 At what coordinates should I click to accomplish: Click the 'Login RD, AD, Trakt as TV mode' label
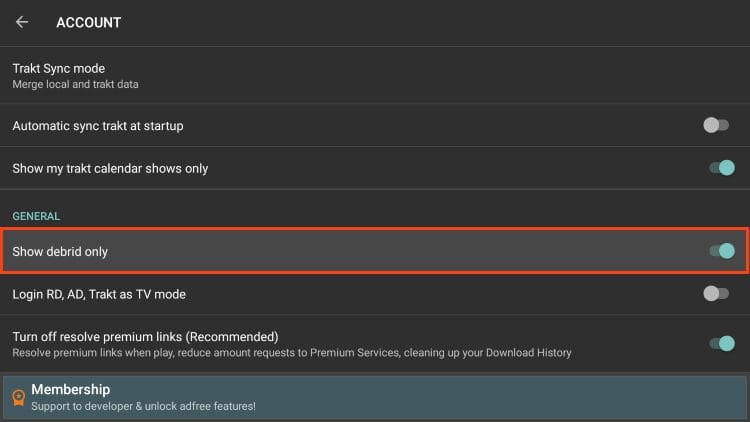[99, 294]
